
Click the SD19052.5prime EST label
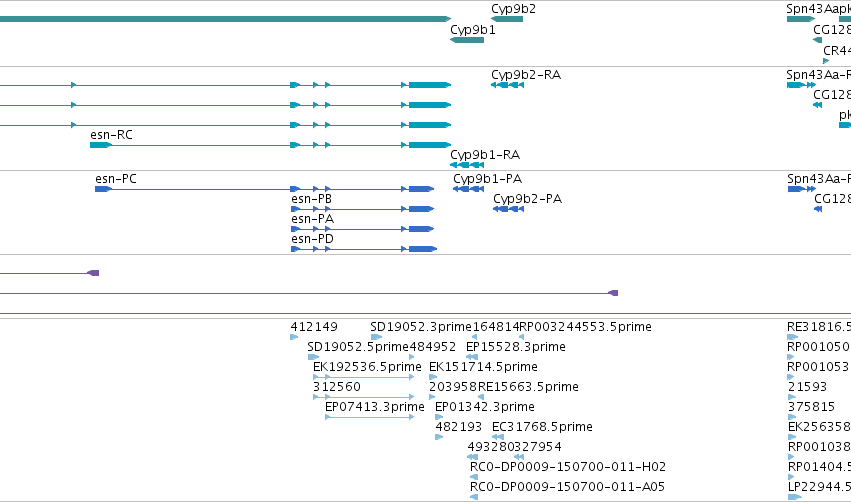358,347
